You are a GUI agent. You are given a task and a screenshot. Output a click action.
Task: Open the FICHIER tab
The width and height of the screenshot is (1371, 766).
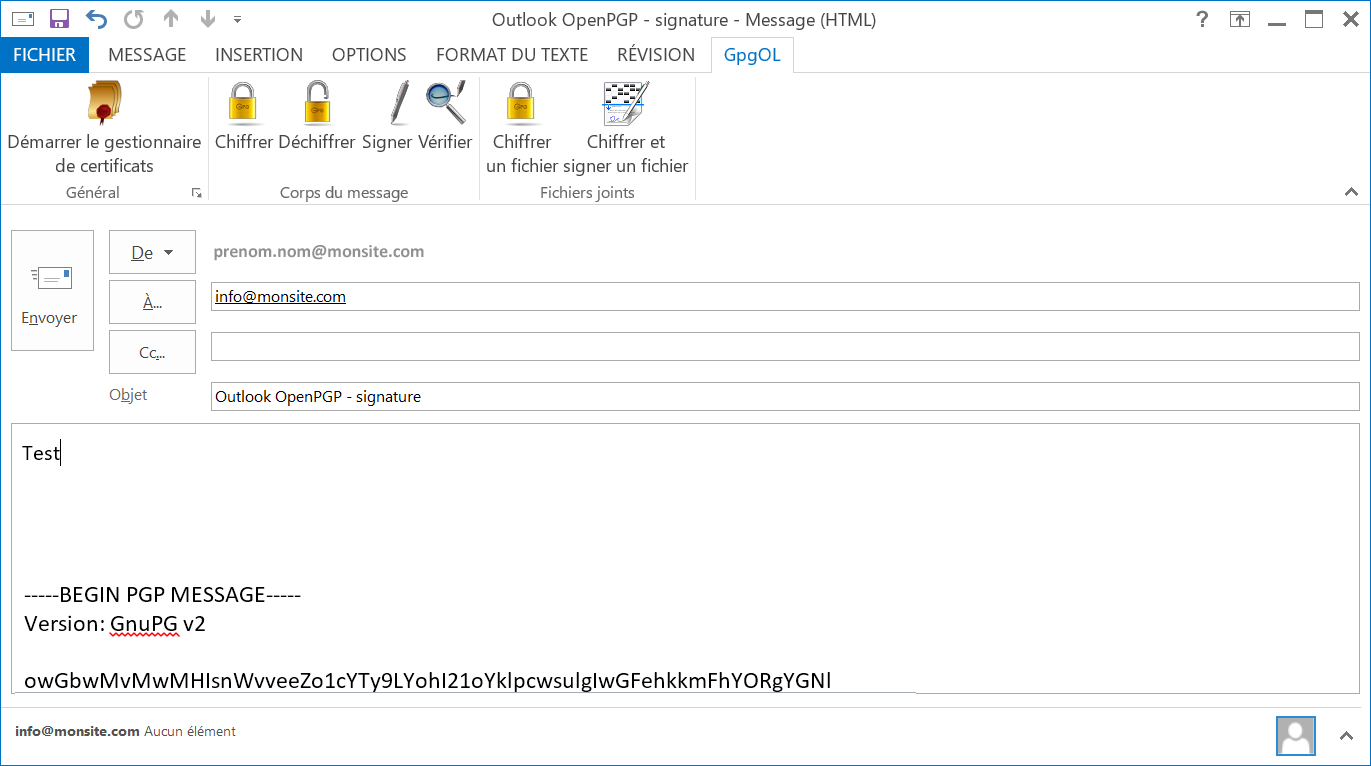[45, 55]
